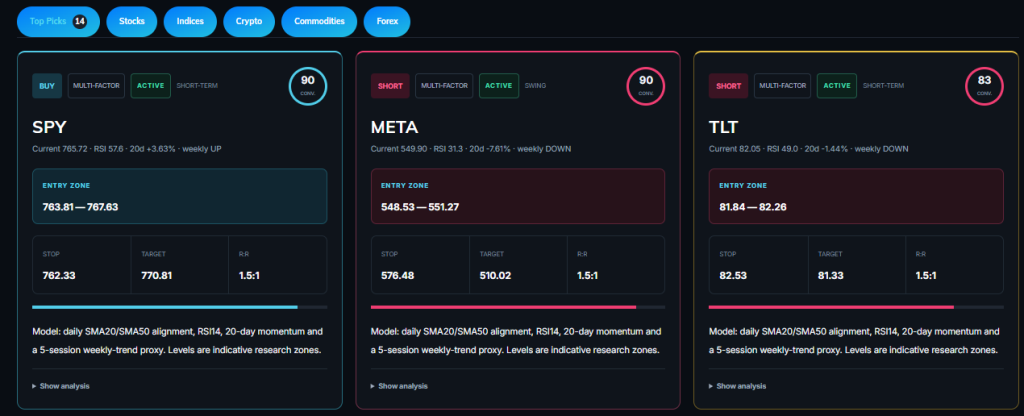Expand Show analysis on META card

coord(399,386)
